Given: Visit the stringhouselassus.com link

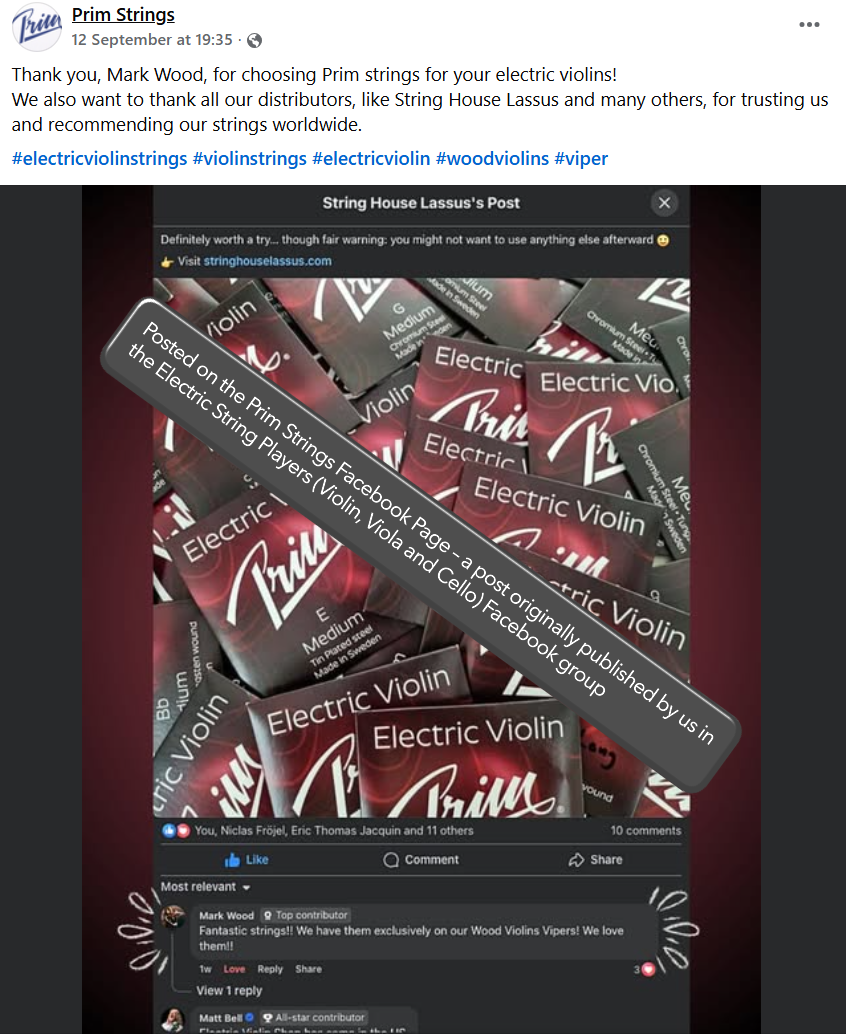Looking at the screenshot, I should click(267, 261).
